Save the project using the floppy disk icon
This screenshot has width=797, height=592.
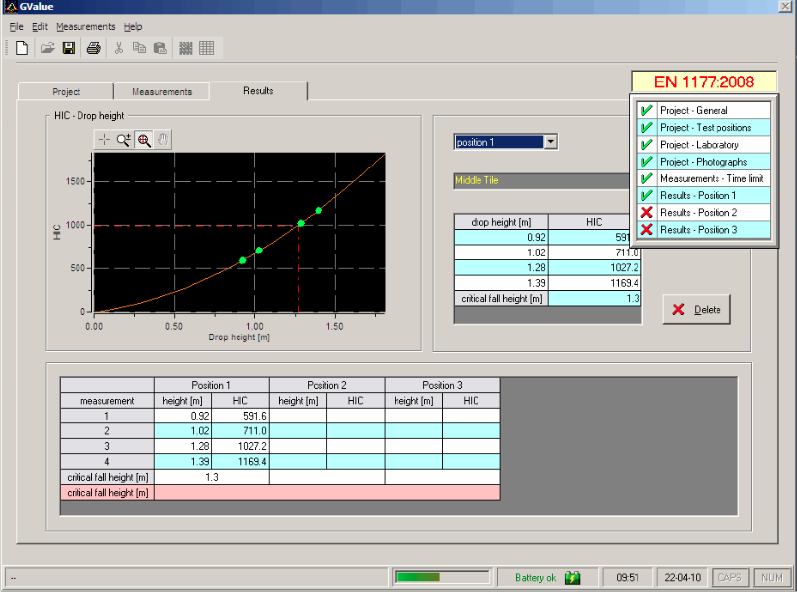click(69, 48)
